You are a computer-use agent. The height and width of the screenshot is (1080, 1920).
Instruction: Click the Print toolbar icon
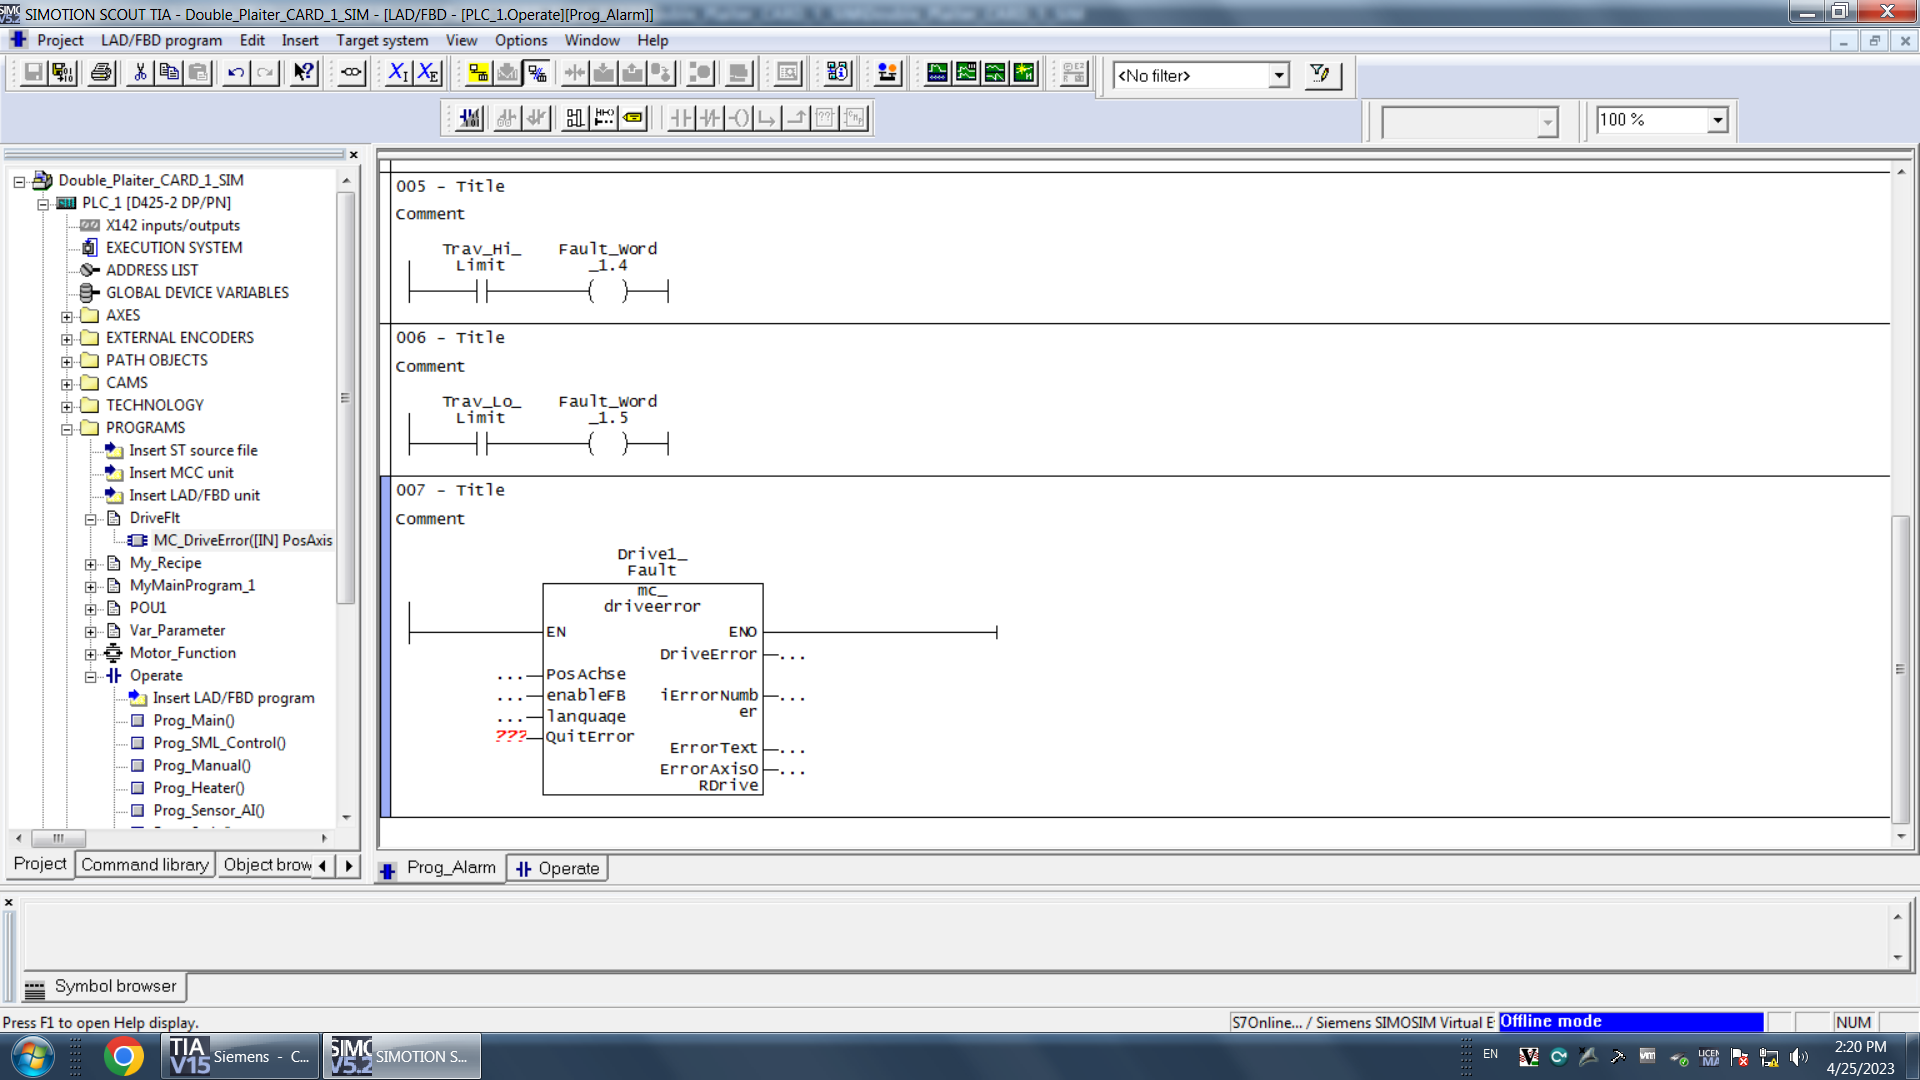[101, 73]
